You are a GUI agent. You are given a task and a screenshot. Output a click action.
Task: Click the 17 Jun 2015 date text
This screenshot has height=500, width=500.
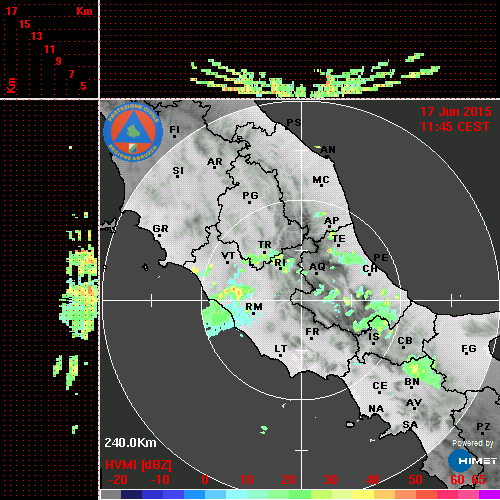click(456, 112)
